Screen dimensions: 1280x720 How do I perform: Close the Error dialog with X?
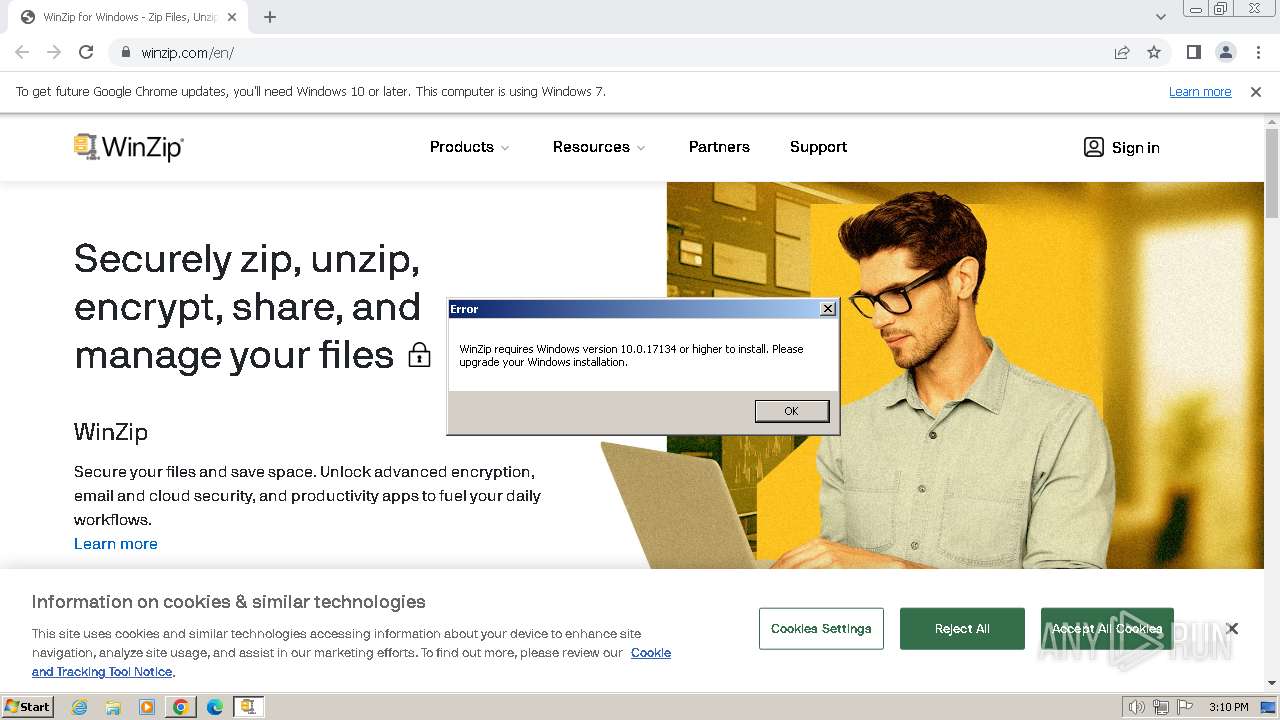[x=827, y=309]
